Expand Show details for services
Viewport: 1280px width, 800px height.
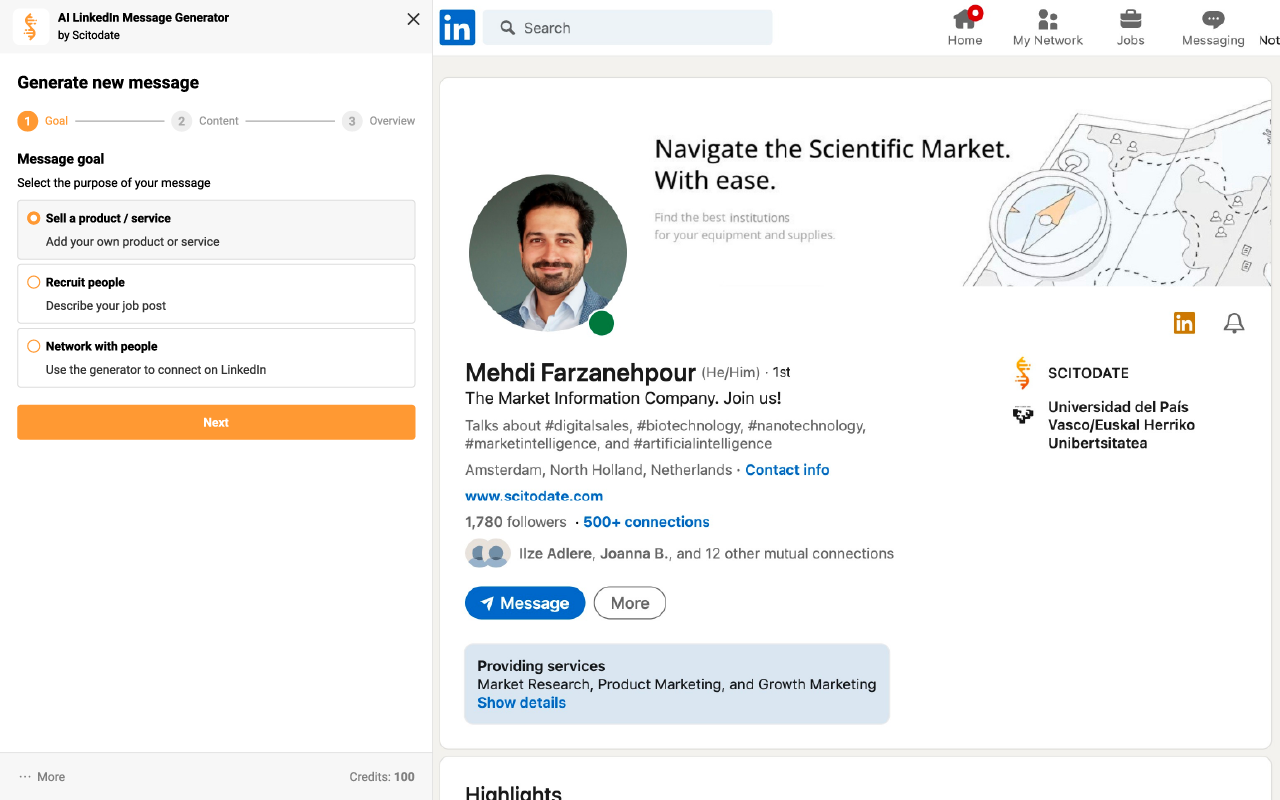[521, 703]
